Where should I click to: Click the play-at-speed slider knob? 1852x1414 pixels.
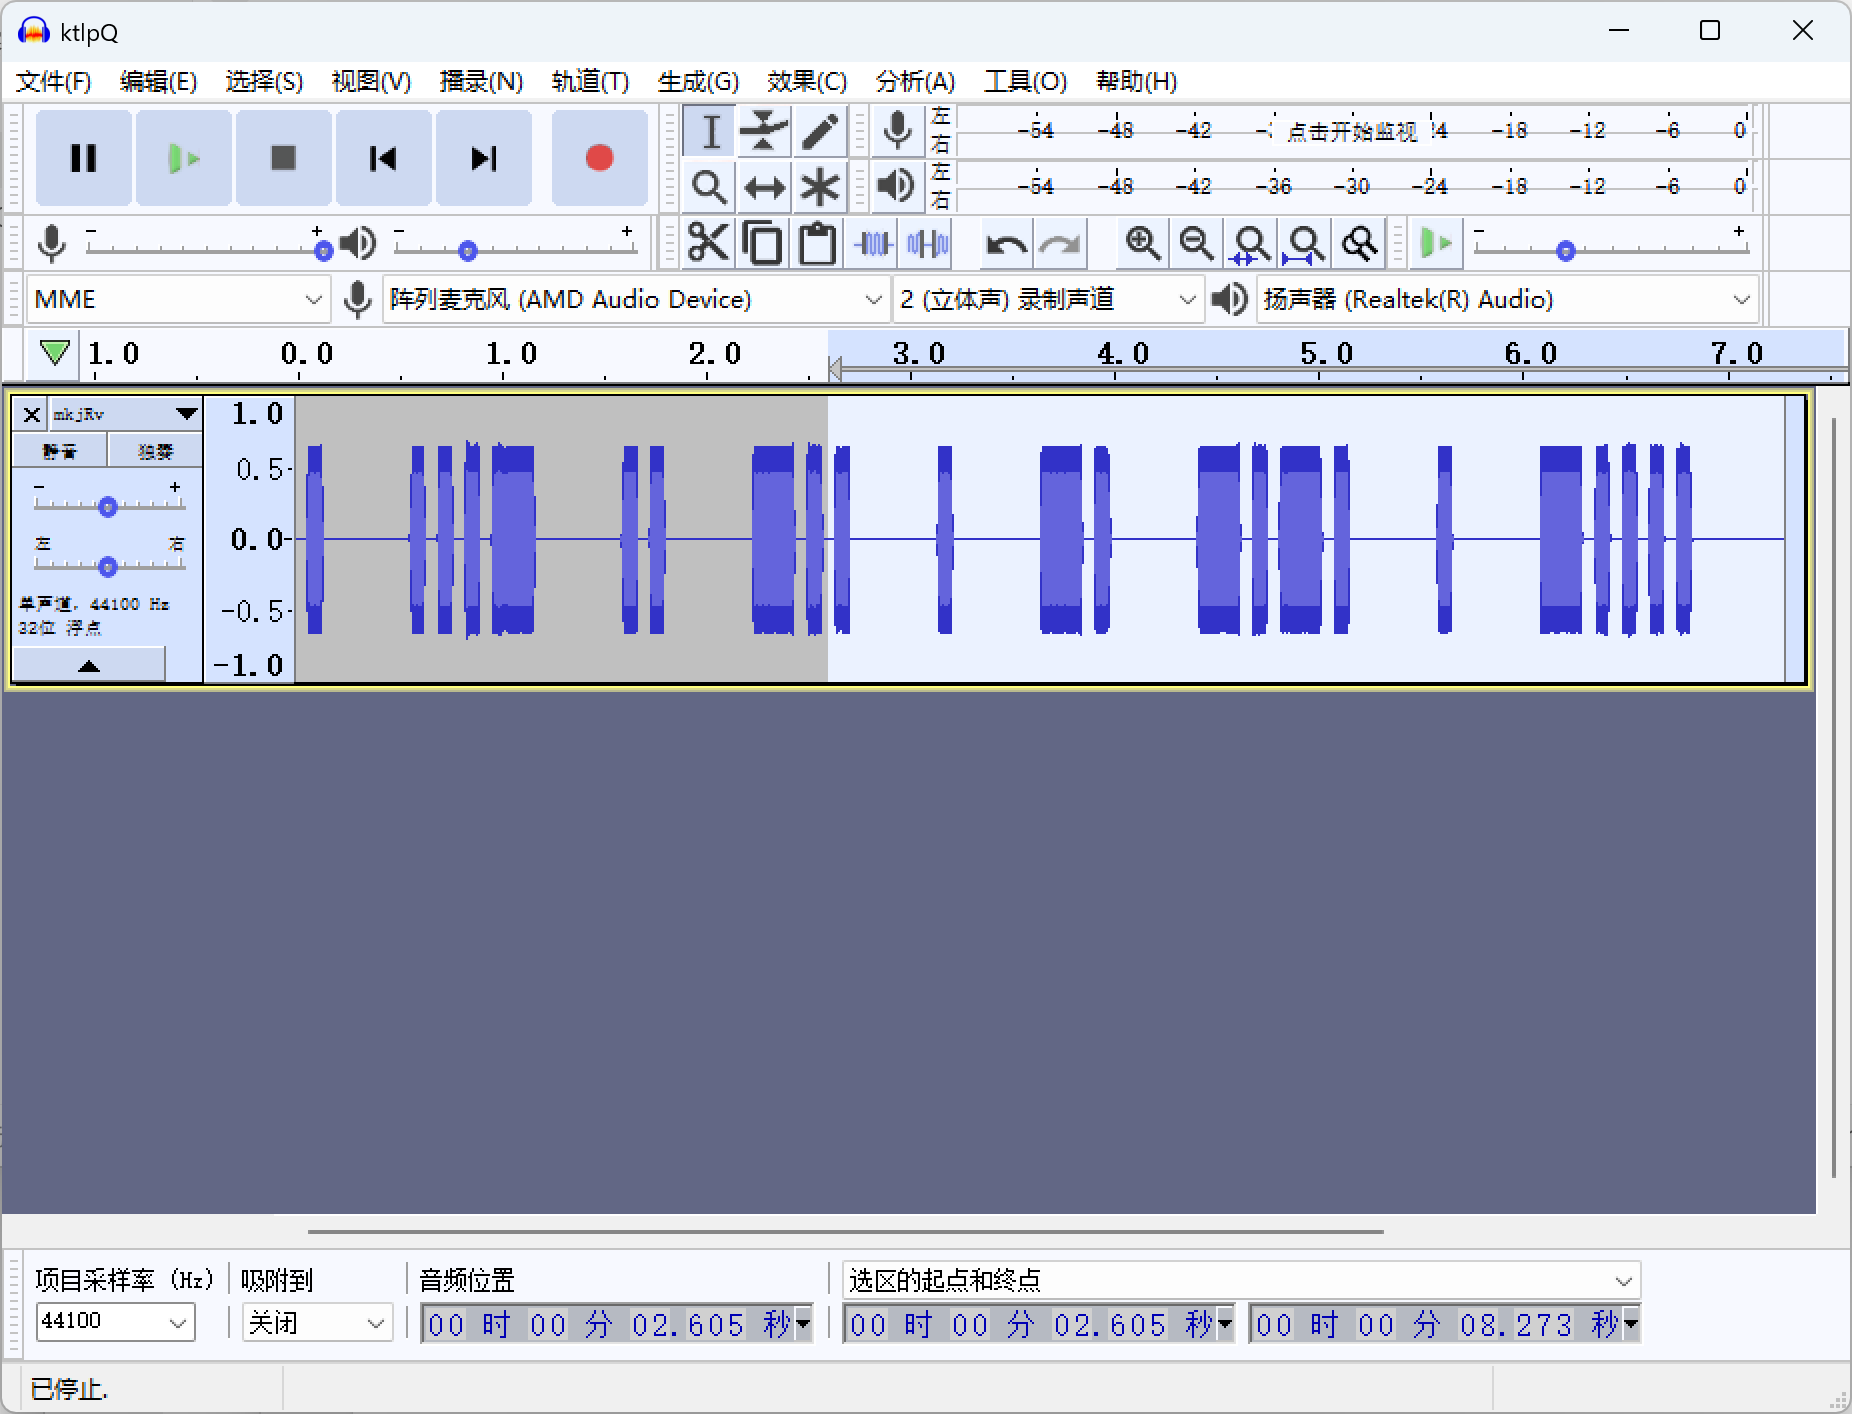coord(1566,251)
